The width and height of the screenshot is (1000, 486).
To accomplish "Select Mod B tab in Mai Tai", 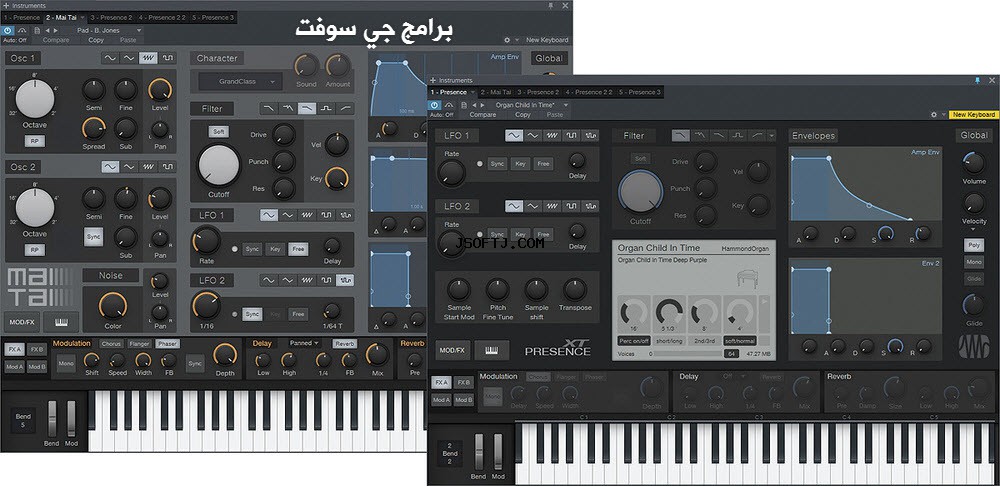I will [x=36, y=367].
